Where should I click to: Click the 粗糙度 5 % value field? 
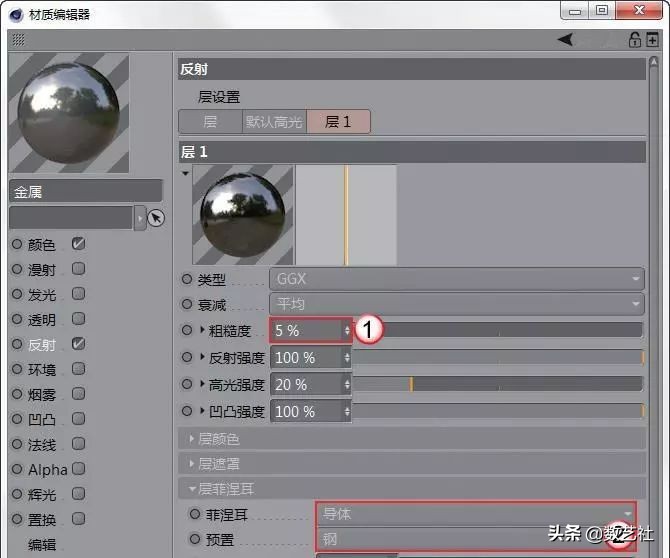tap(306, 330)
